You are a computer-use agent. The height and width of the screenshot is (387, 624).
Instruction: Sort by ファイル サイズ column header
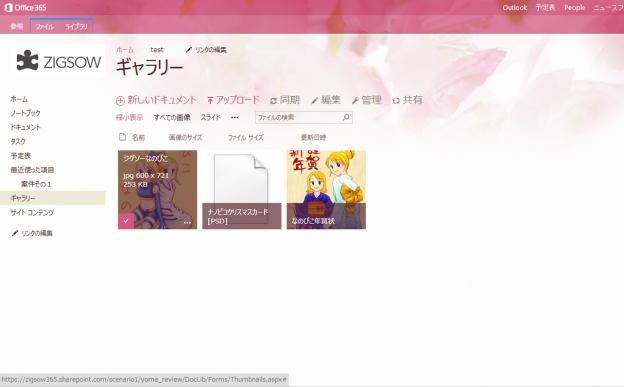[245, 137]
